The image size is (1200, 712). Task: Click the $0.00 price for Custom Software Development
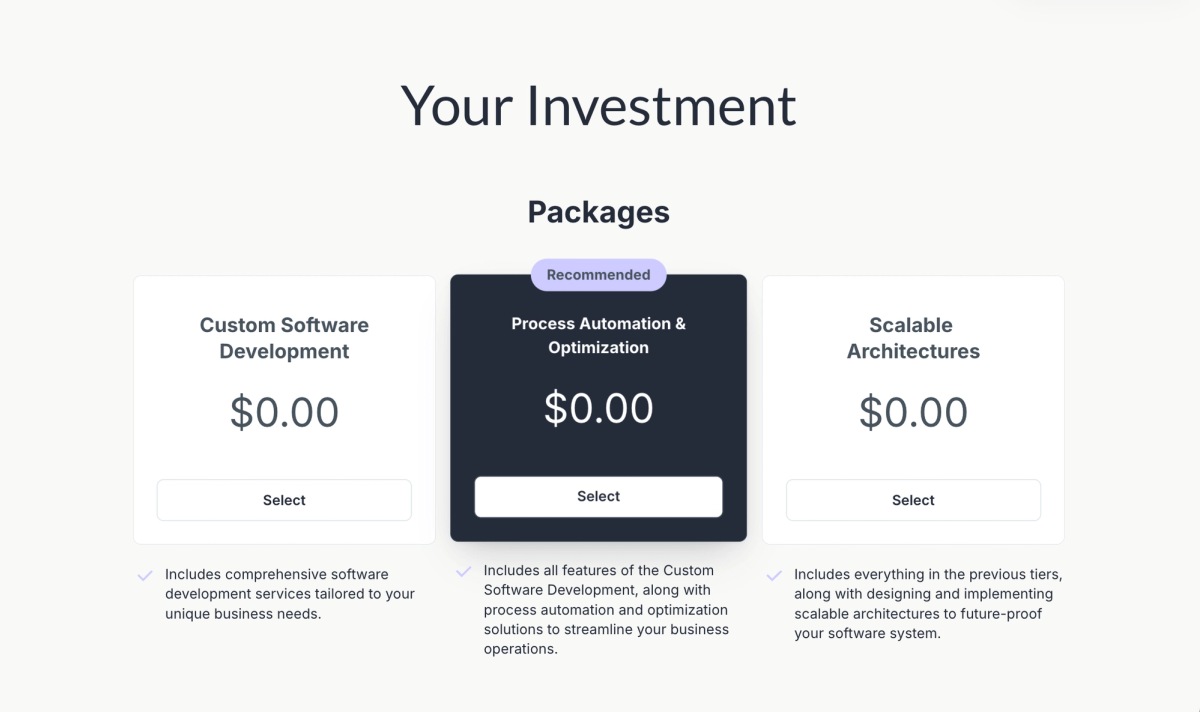point(284,412)
